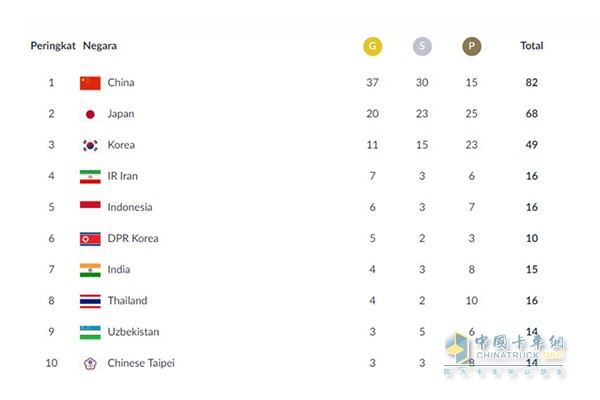Click the Chinese Taipei emblem icon
Image resolution: width=600 pixels, height=400 pixels.
tap(90, 363)
